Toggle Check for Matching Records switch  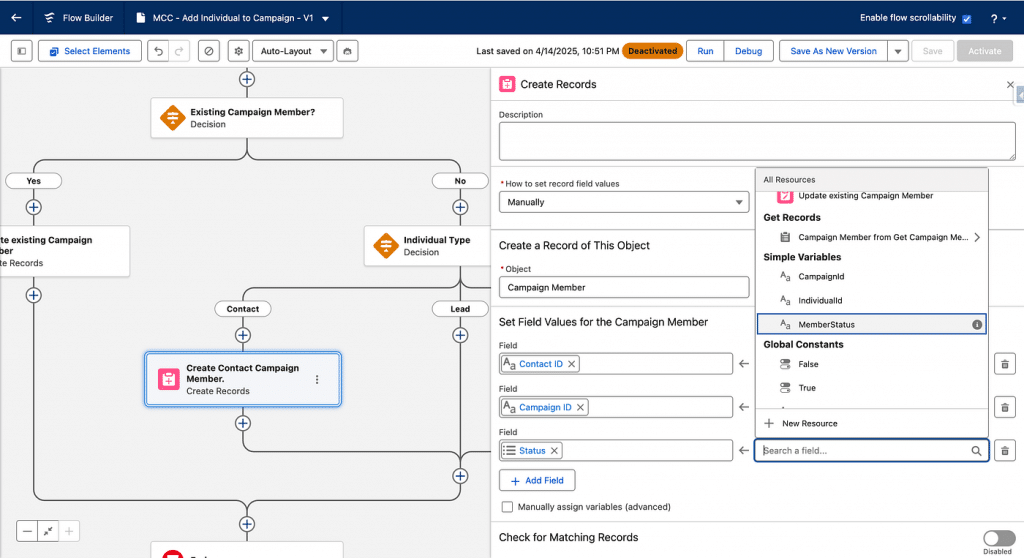pyautogui.click(x=998, y=538)
